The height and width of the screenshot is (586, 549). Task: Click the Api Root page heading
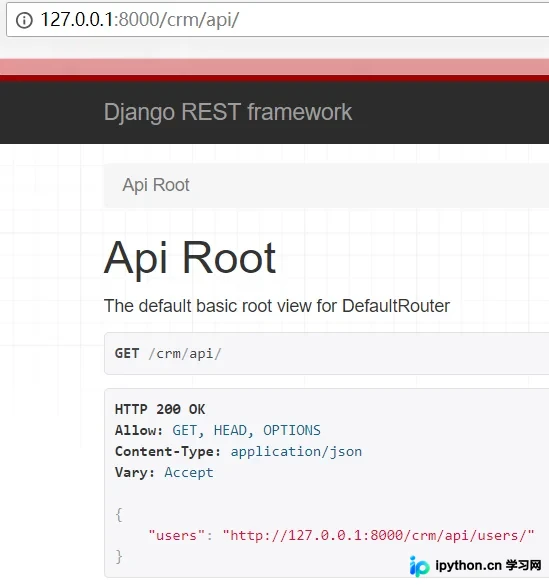pos(190,259)
